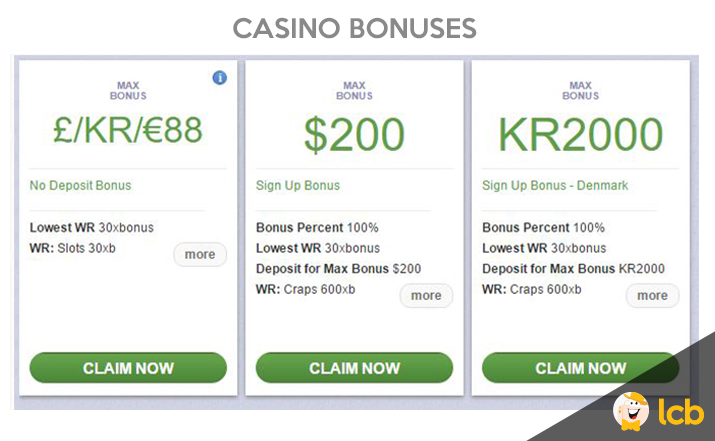Open the No Deposit Bonus link
This screenshot has height=441, width=715.
[x=80, y=186]
